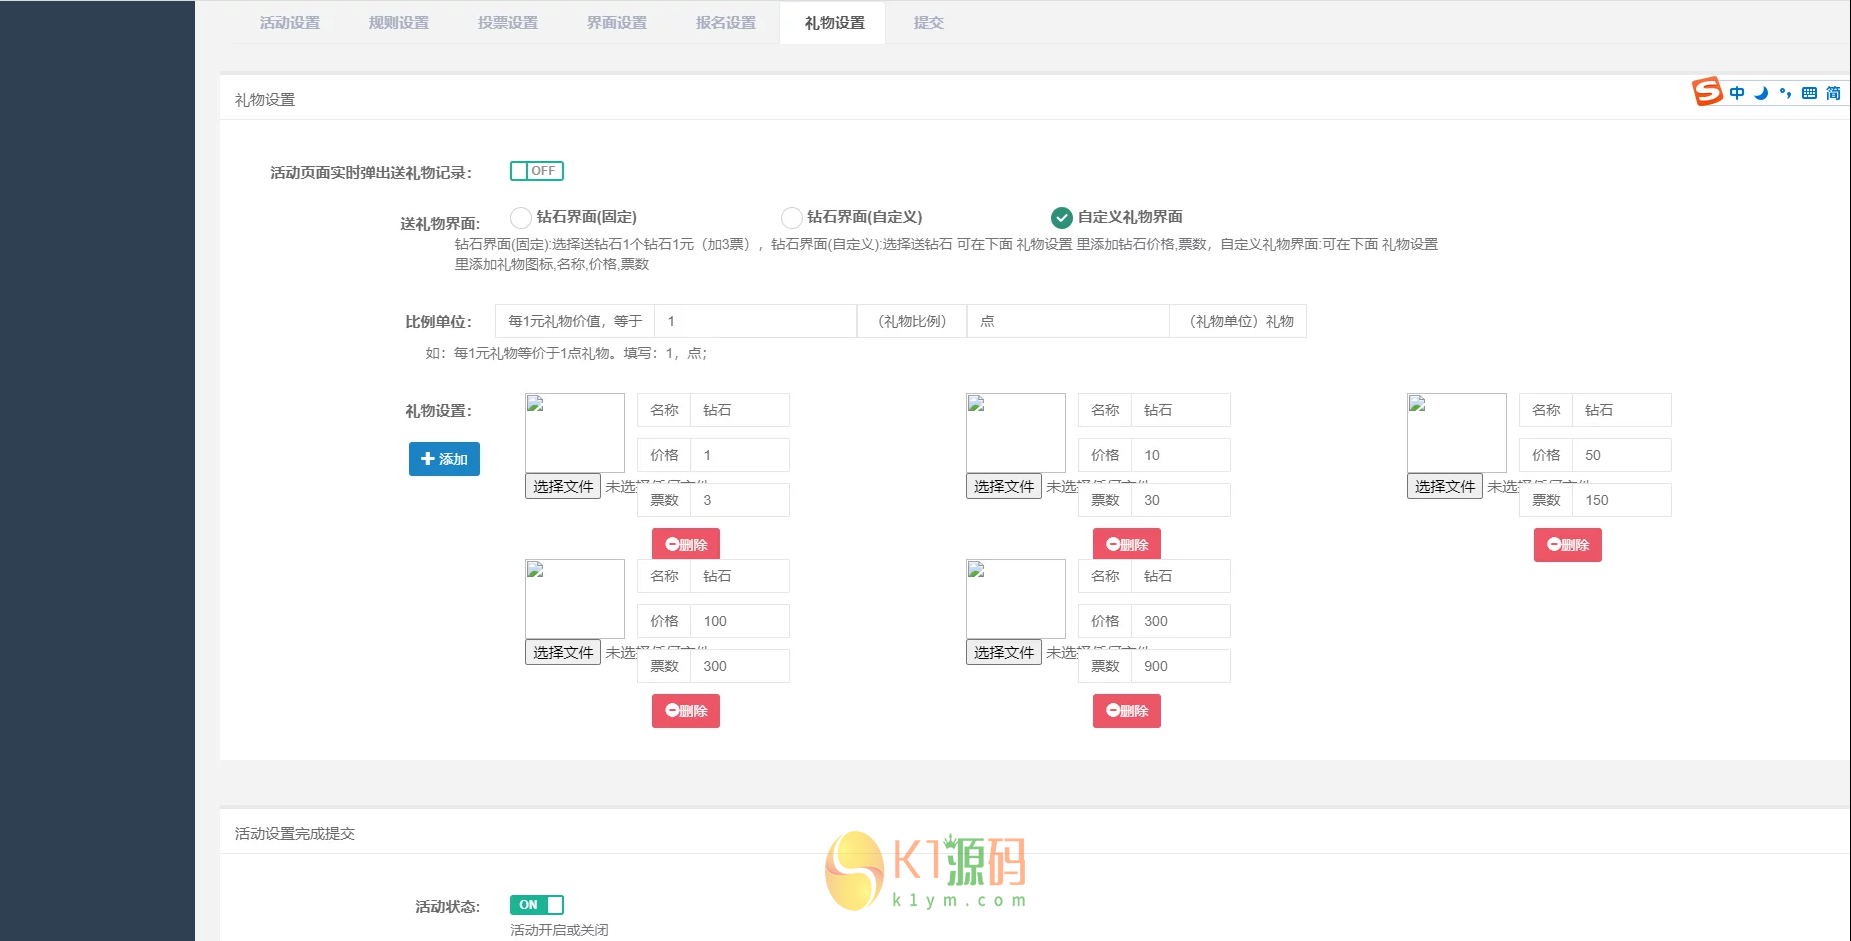Enable the real-time gift record OFF toggle
Screen dimensions: 1851x941
point(536,170)
